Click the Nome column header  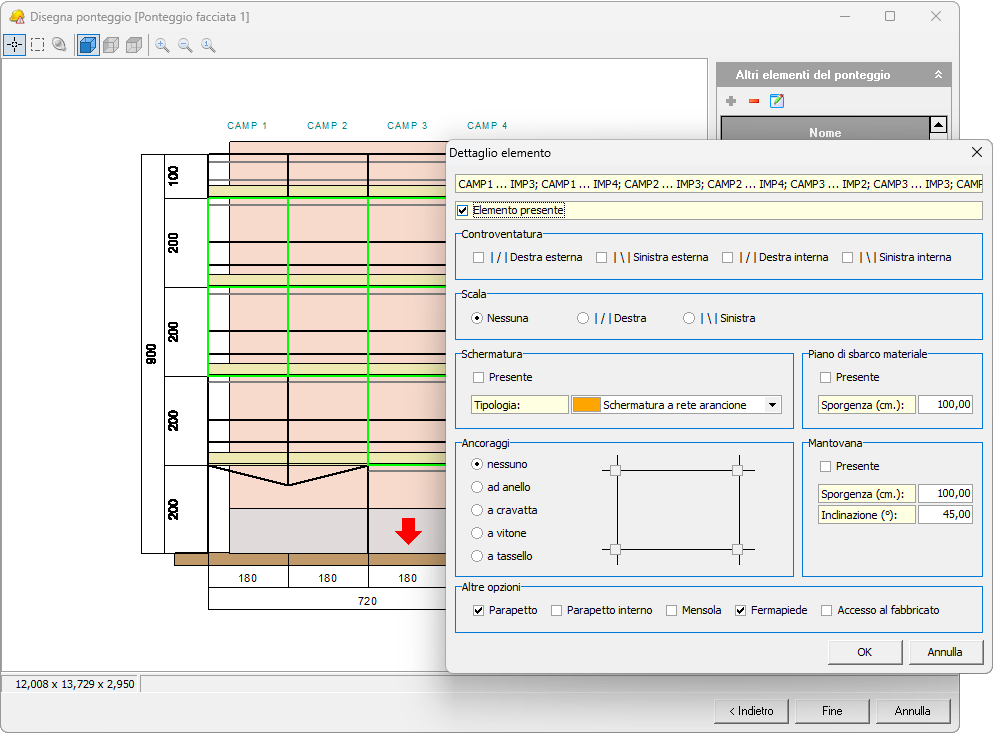825,132
